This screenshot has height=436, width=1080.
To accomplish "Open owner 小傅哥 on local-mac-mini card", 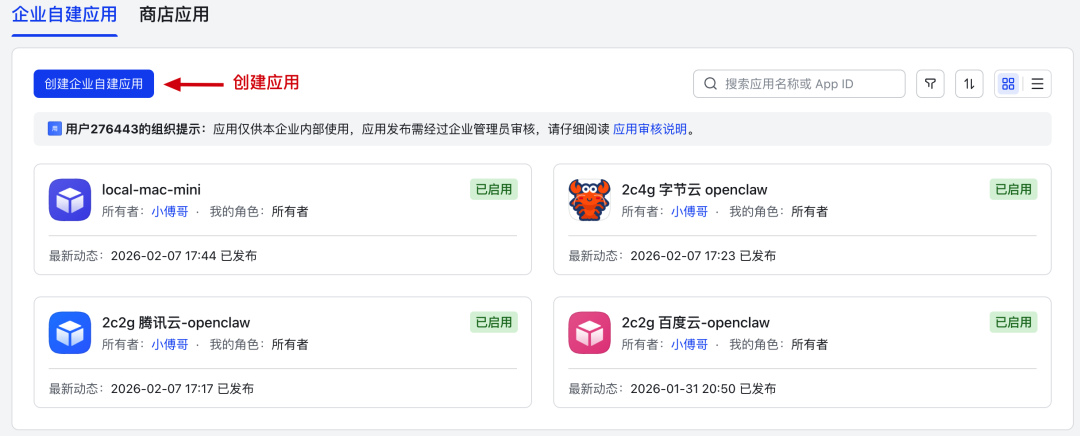I will (169, 211).
